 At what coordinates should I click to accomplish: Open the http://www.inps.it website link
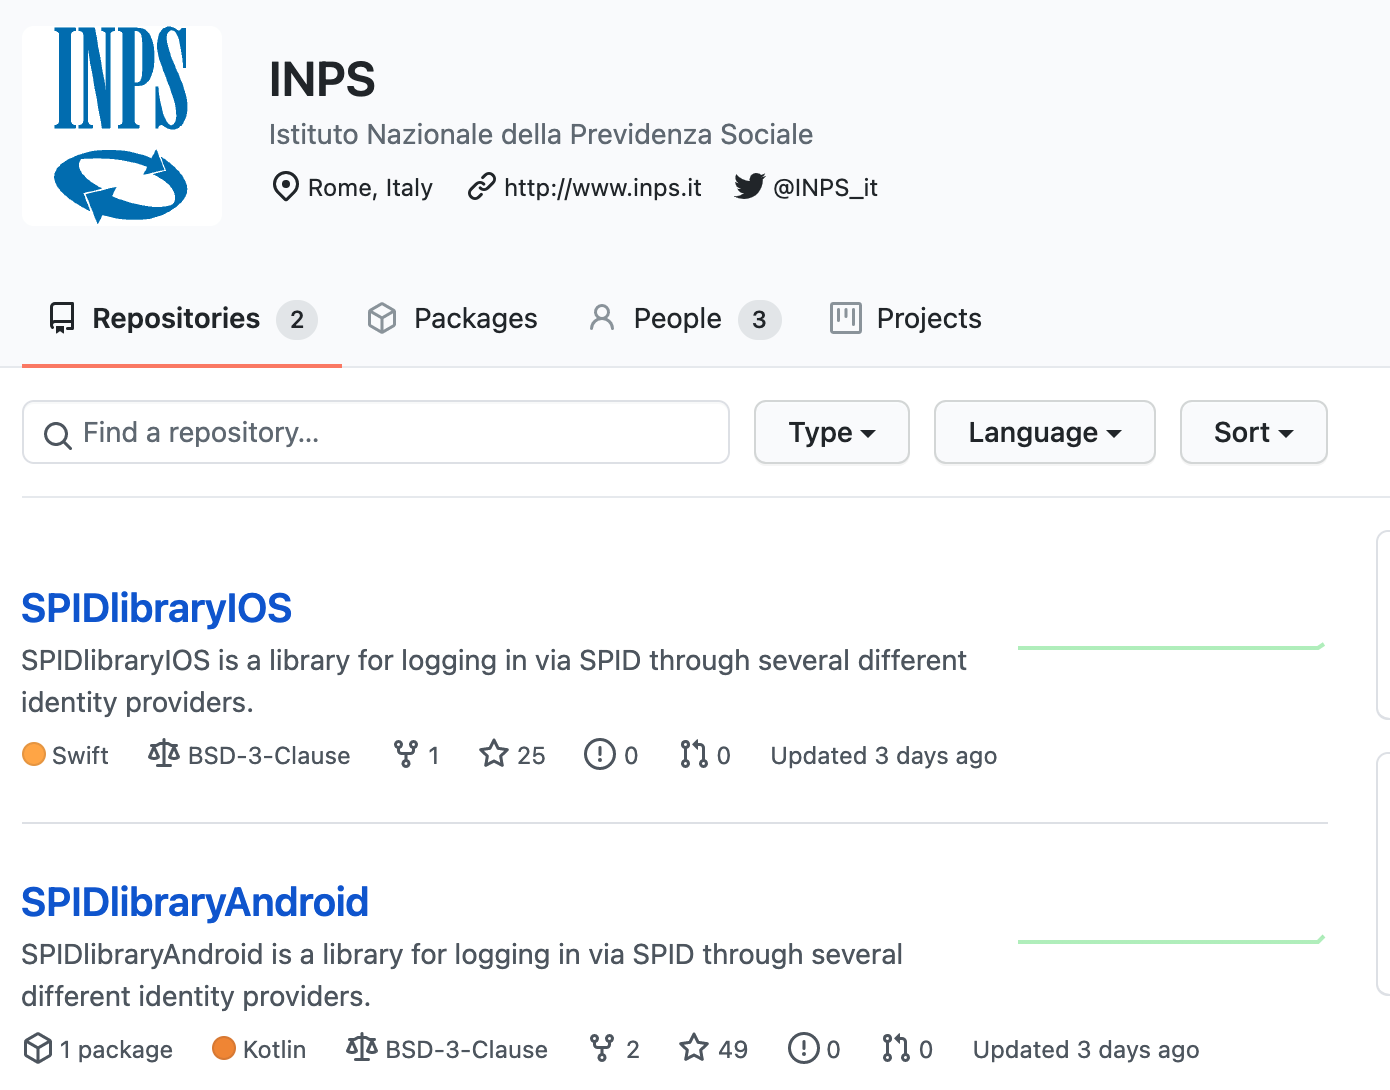click(x=602, y=188)
